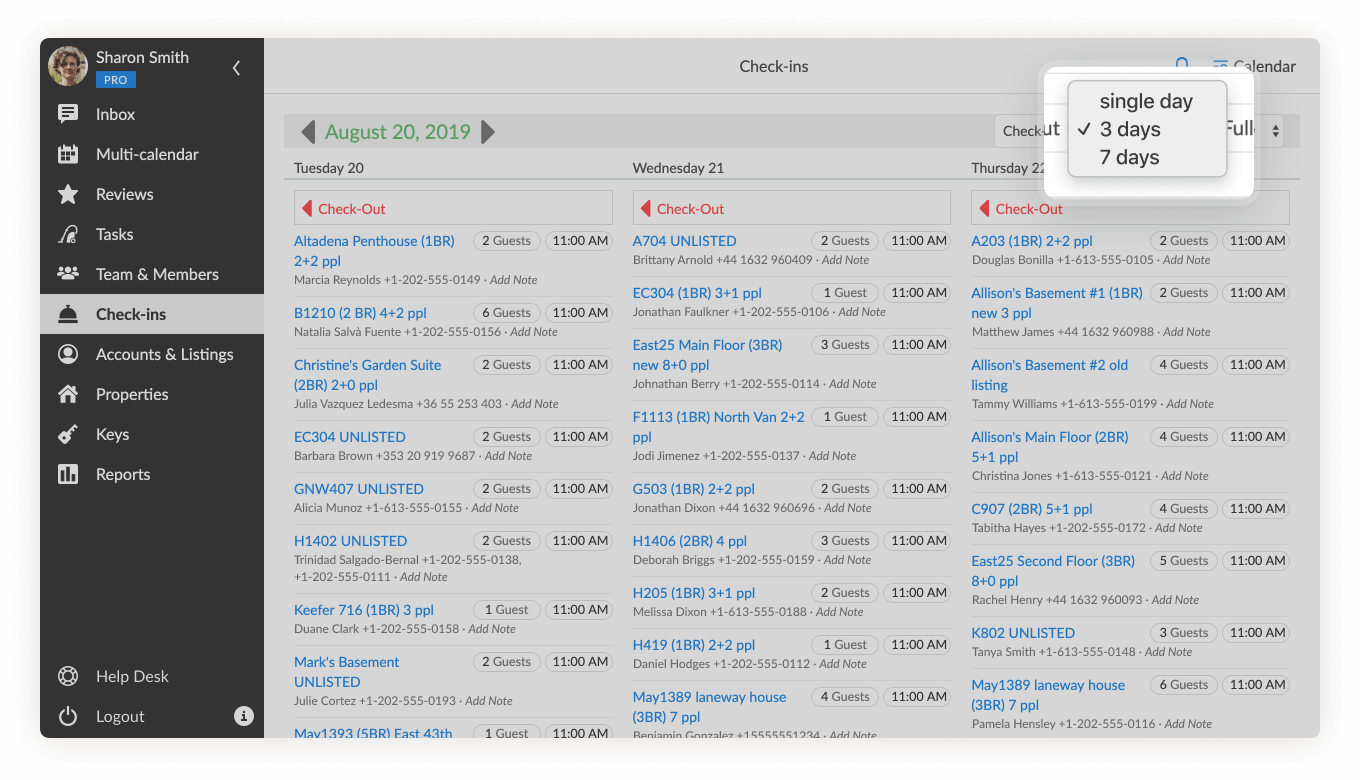Open Inbox via its chat icon
Image resolution: width=1360 pixels, height=780 pixels.
(68, 114)
